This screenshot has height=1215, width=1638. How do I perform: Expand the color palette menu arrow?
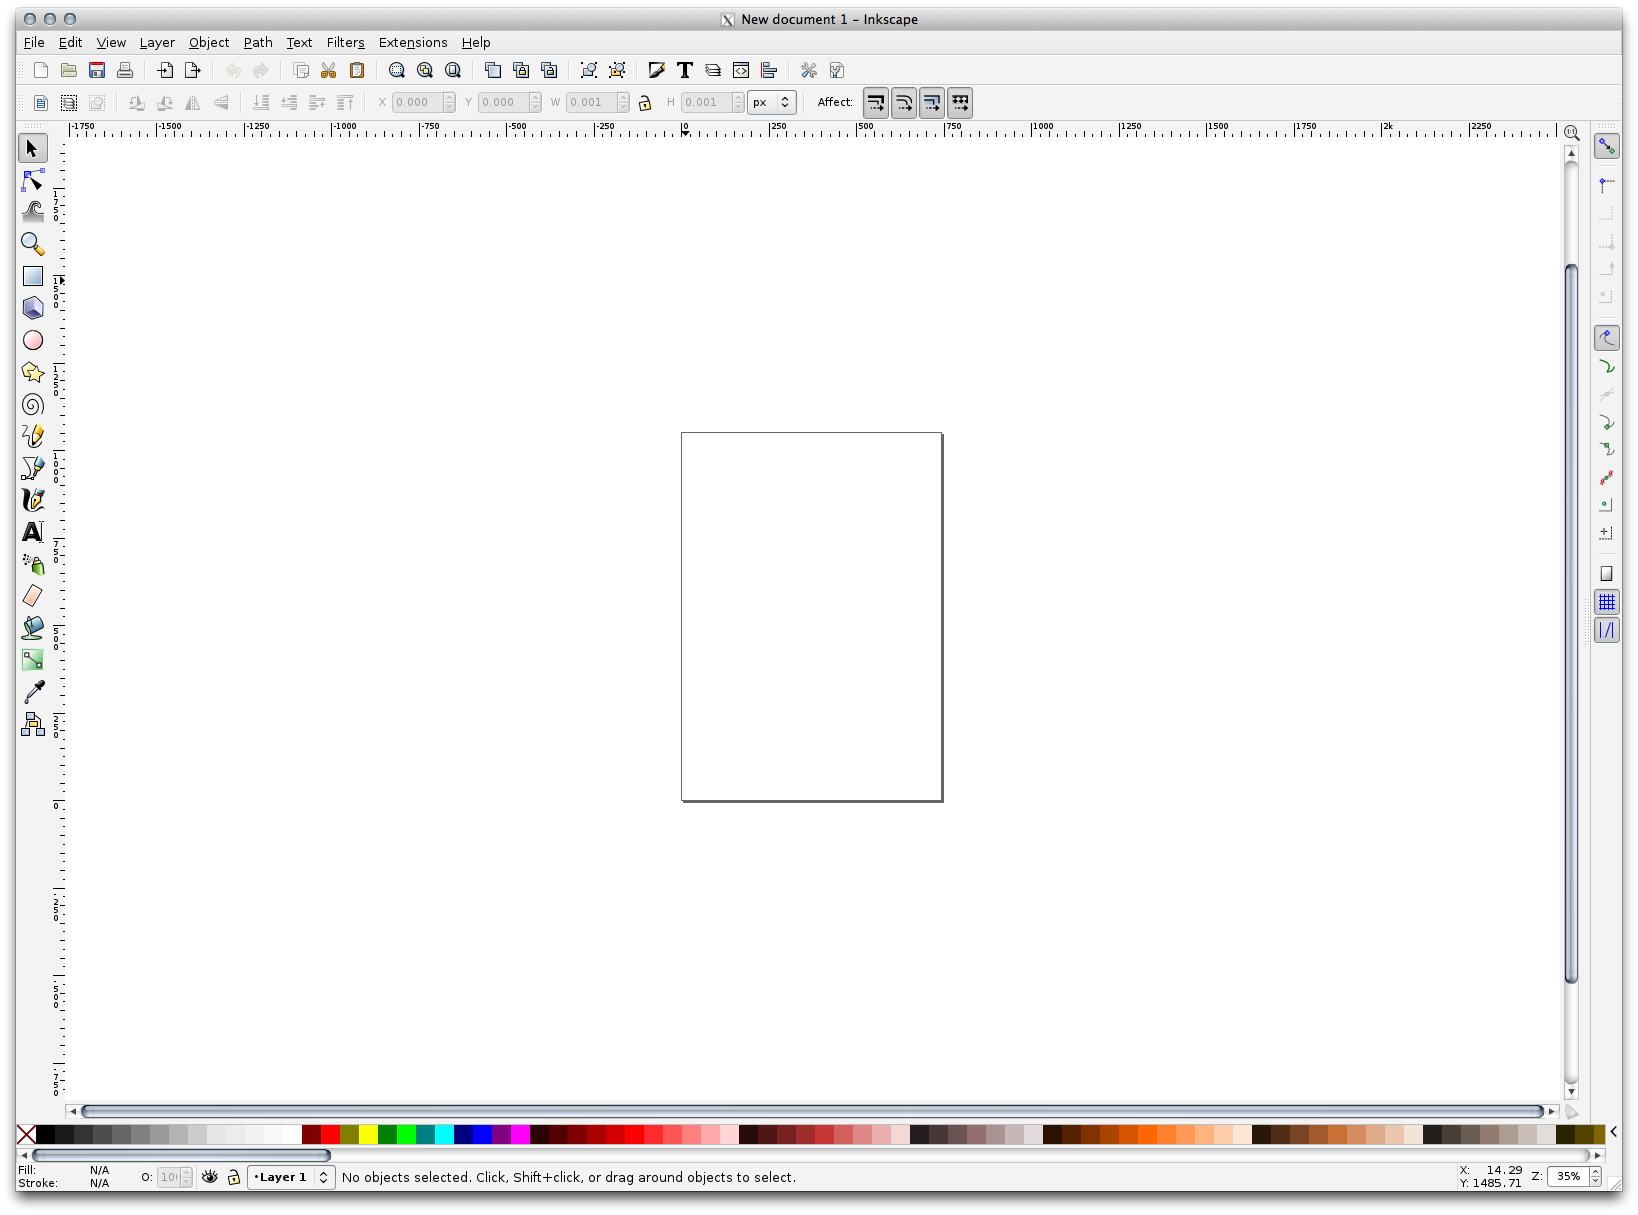[x=1613, y=1133]
